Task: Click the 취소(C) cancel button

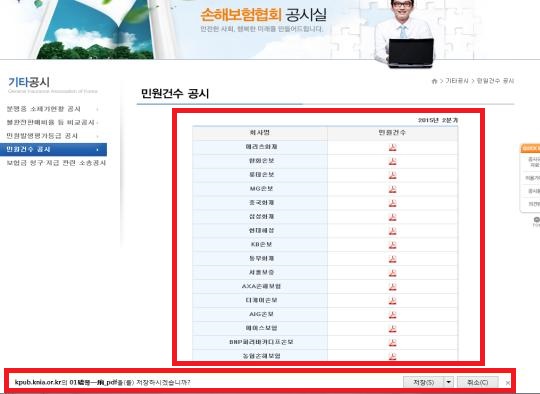Action: (x=478, y=382)
